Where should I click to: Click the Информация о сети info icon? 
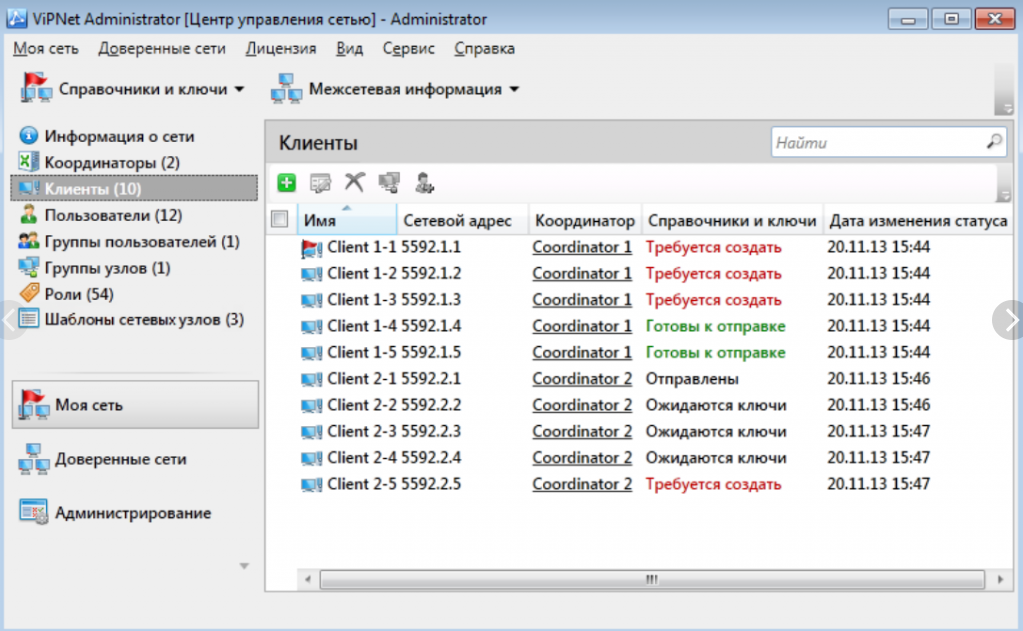pos(28,136)
